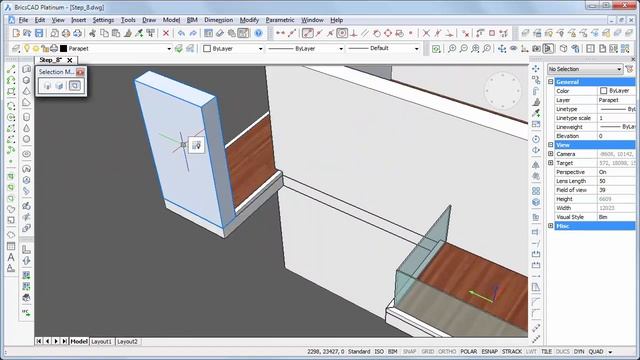Click the blue Help question mark icon
The image size is (640, 360).
click(x=258, y=33)
